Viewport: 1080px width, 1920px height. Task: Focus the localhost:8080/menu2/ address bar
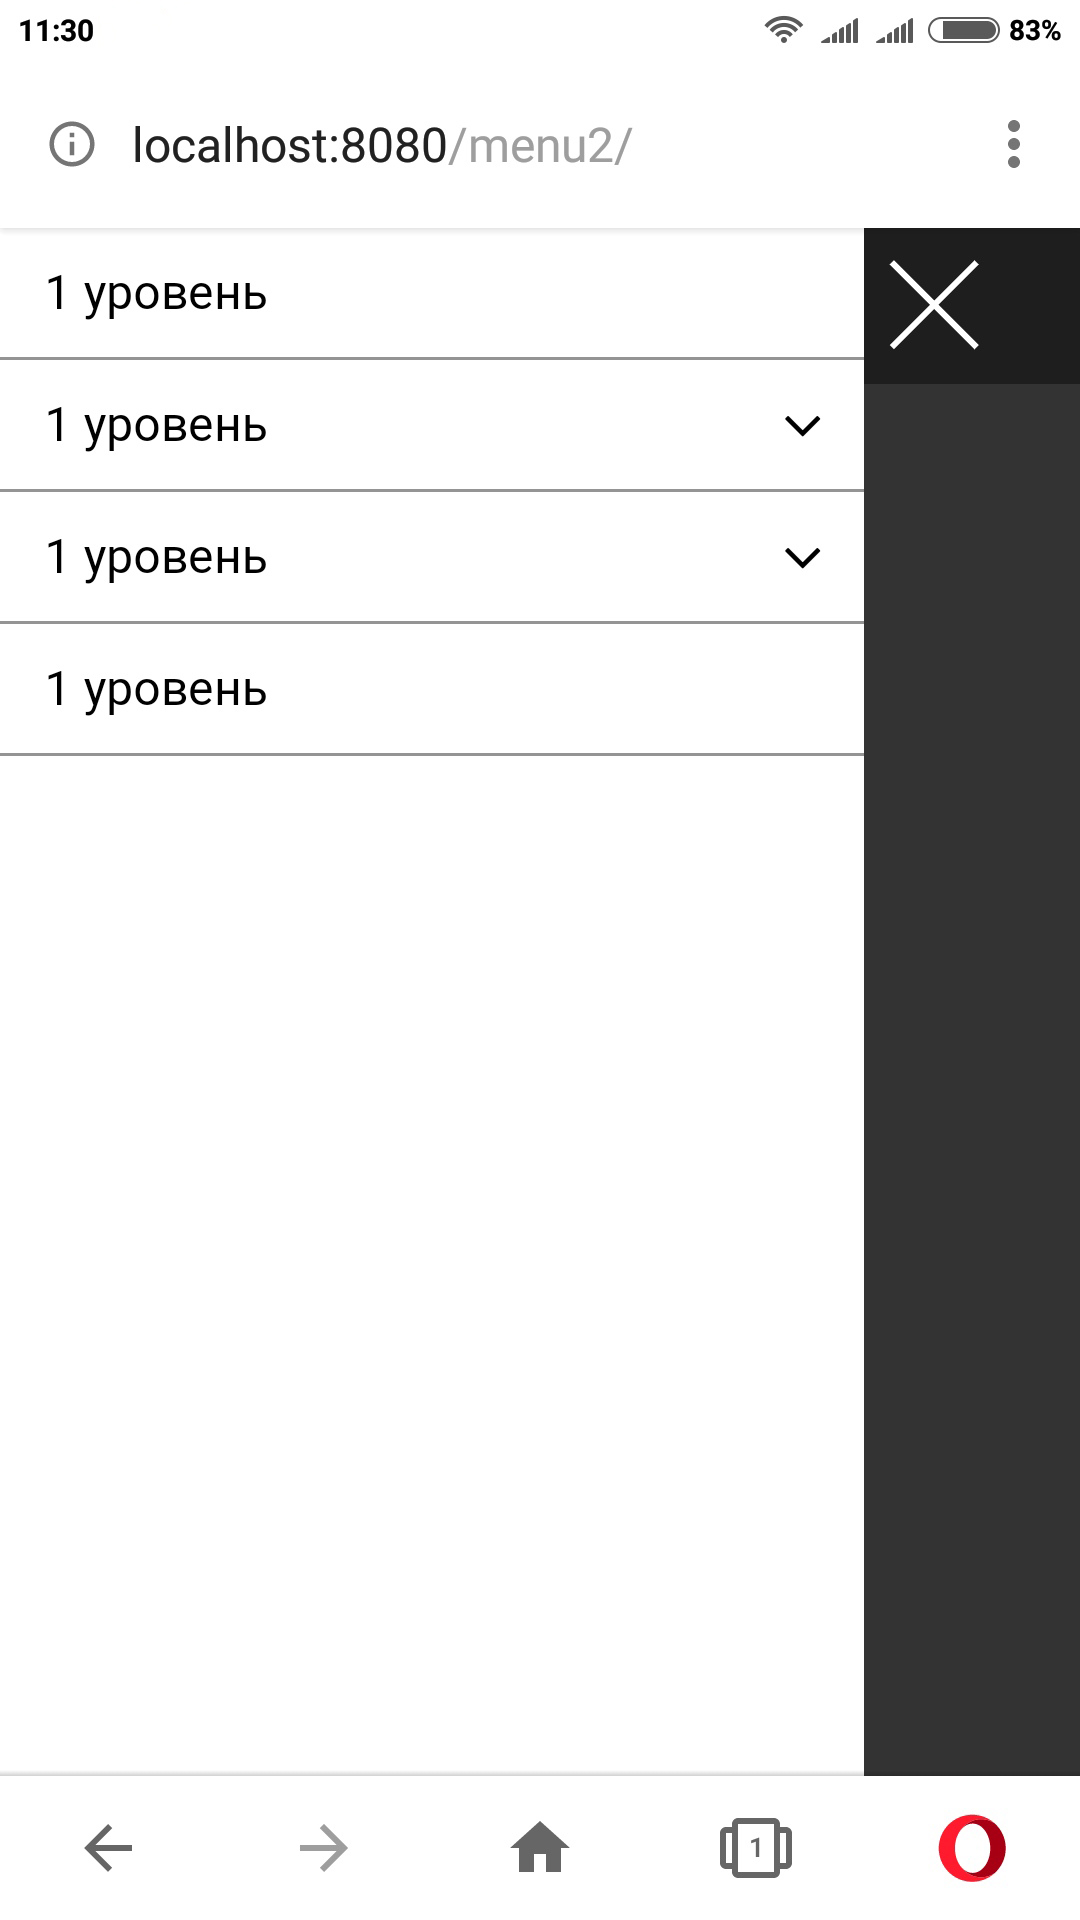382,146
